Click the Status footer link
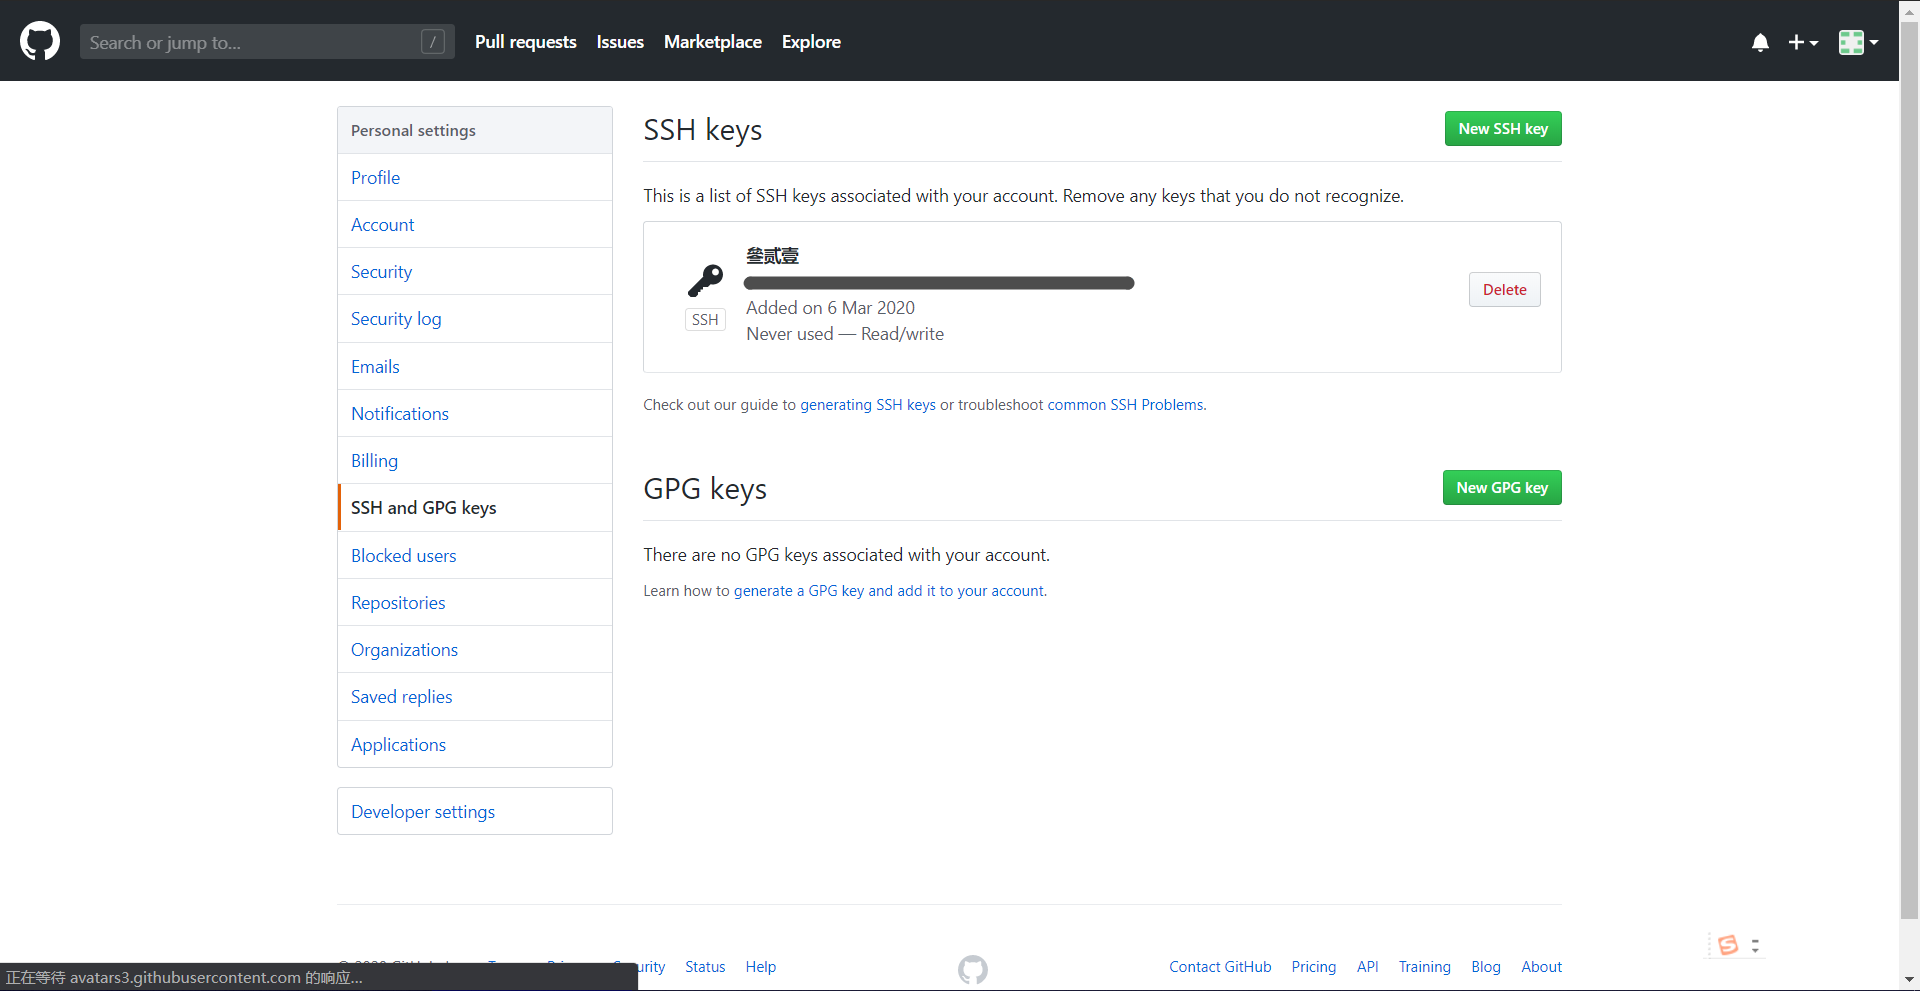Viewport: 1920px width, 991px height. [x=705, y=967]
